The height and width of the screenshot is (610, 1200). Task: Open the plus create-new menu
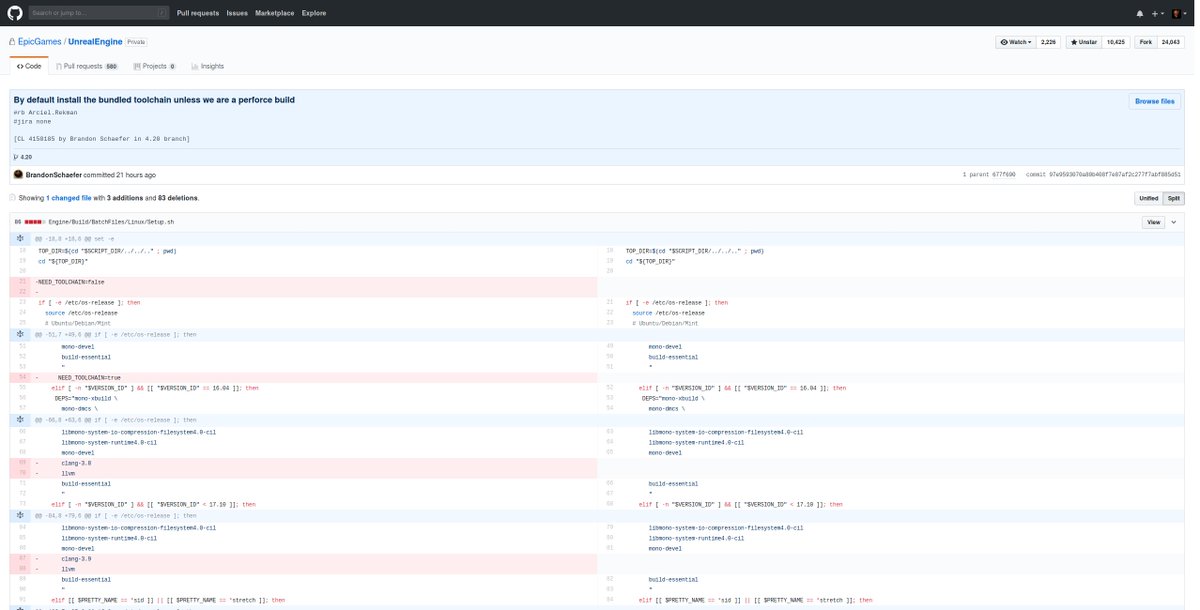pyautogui.click(x=1157, y=13)
